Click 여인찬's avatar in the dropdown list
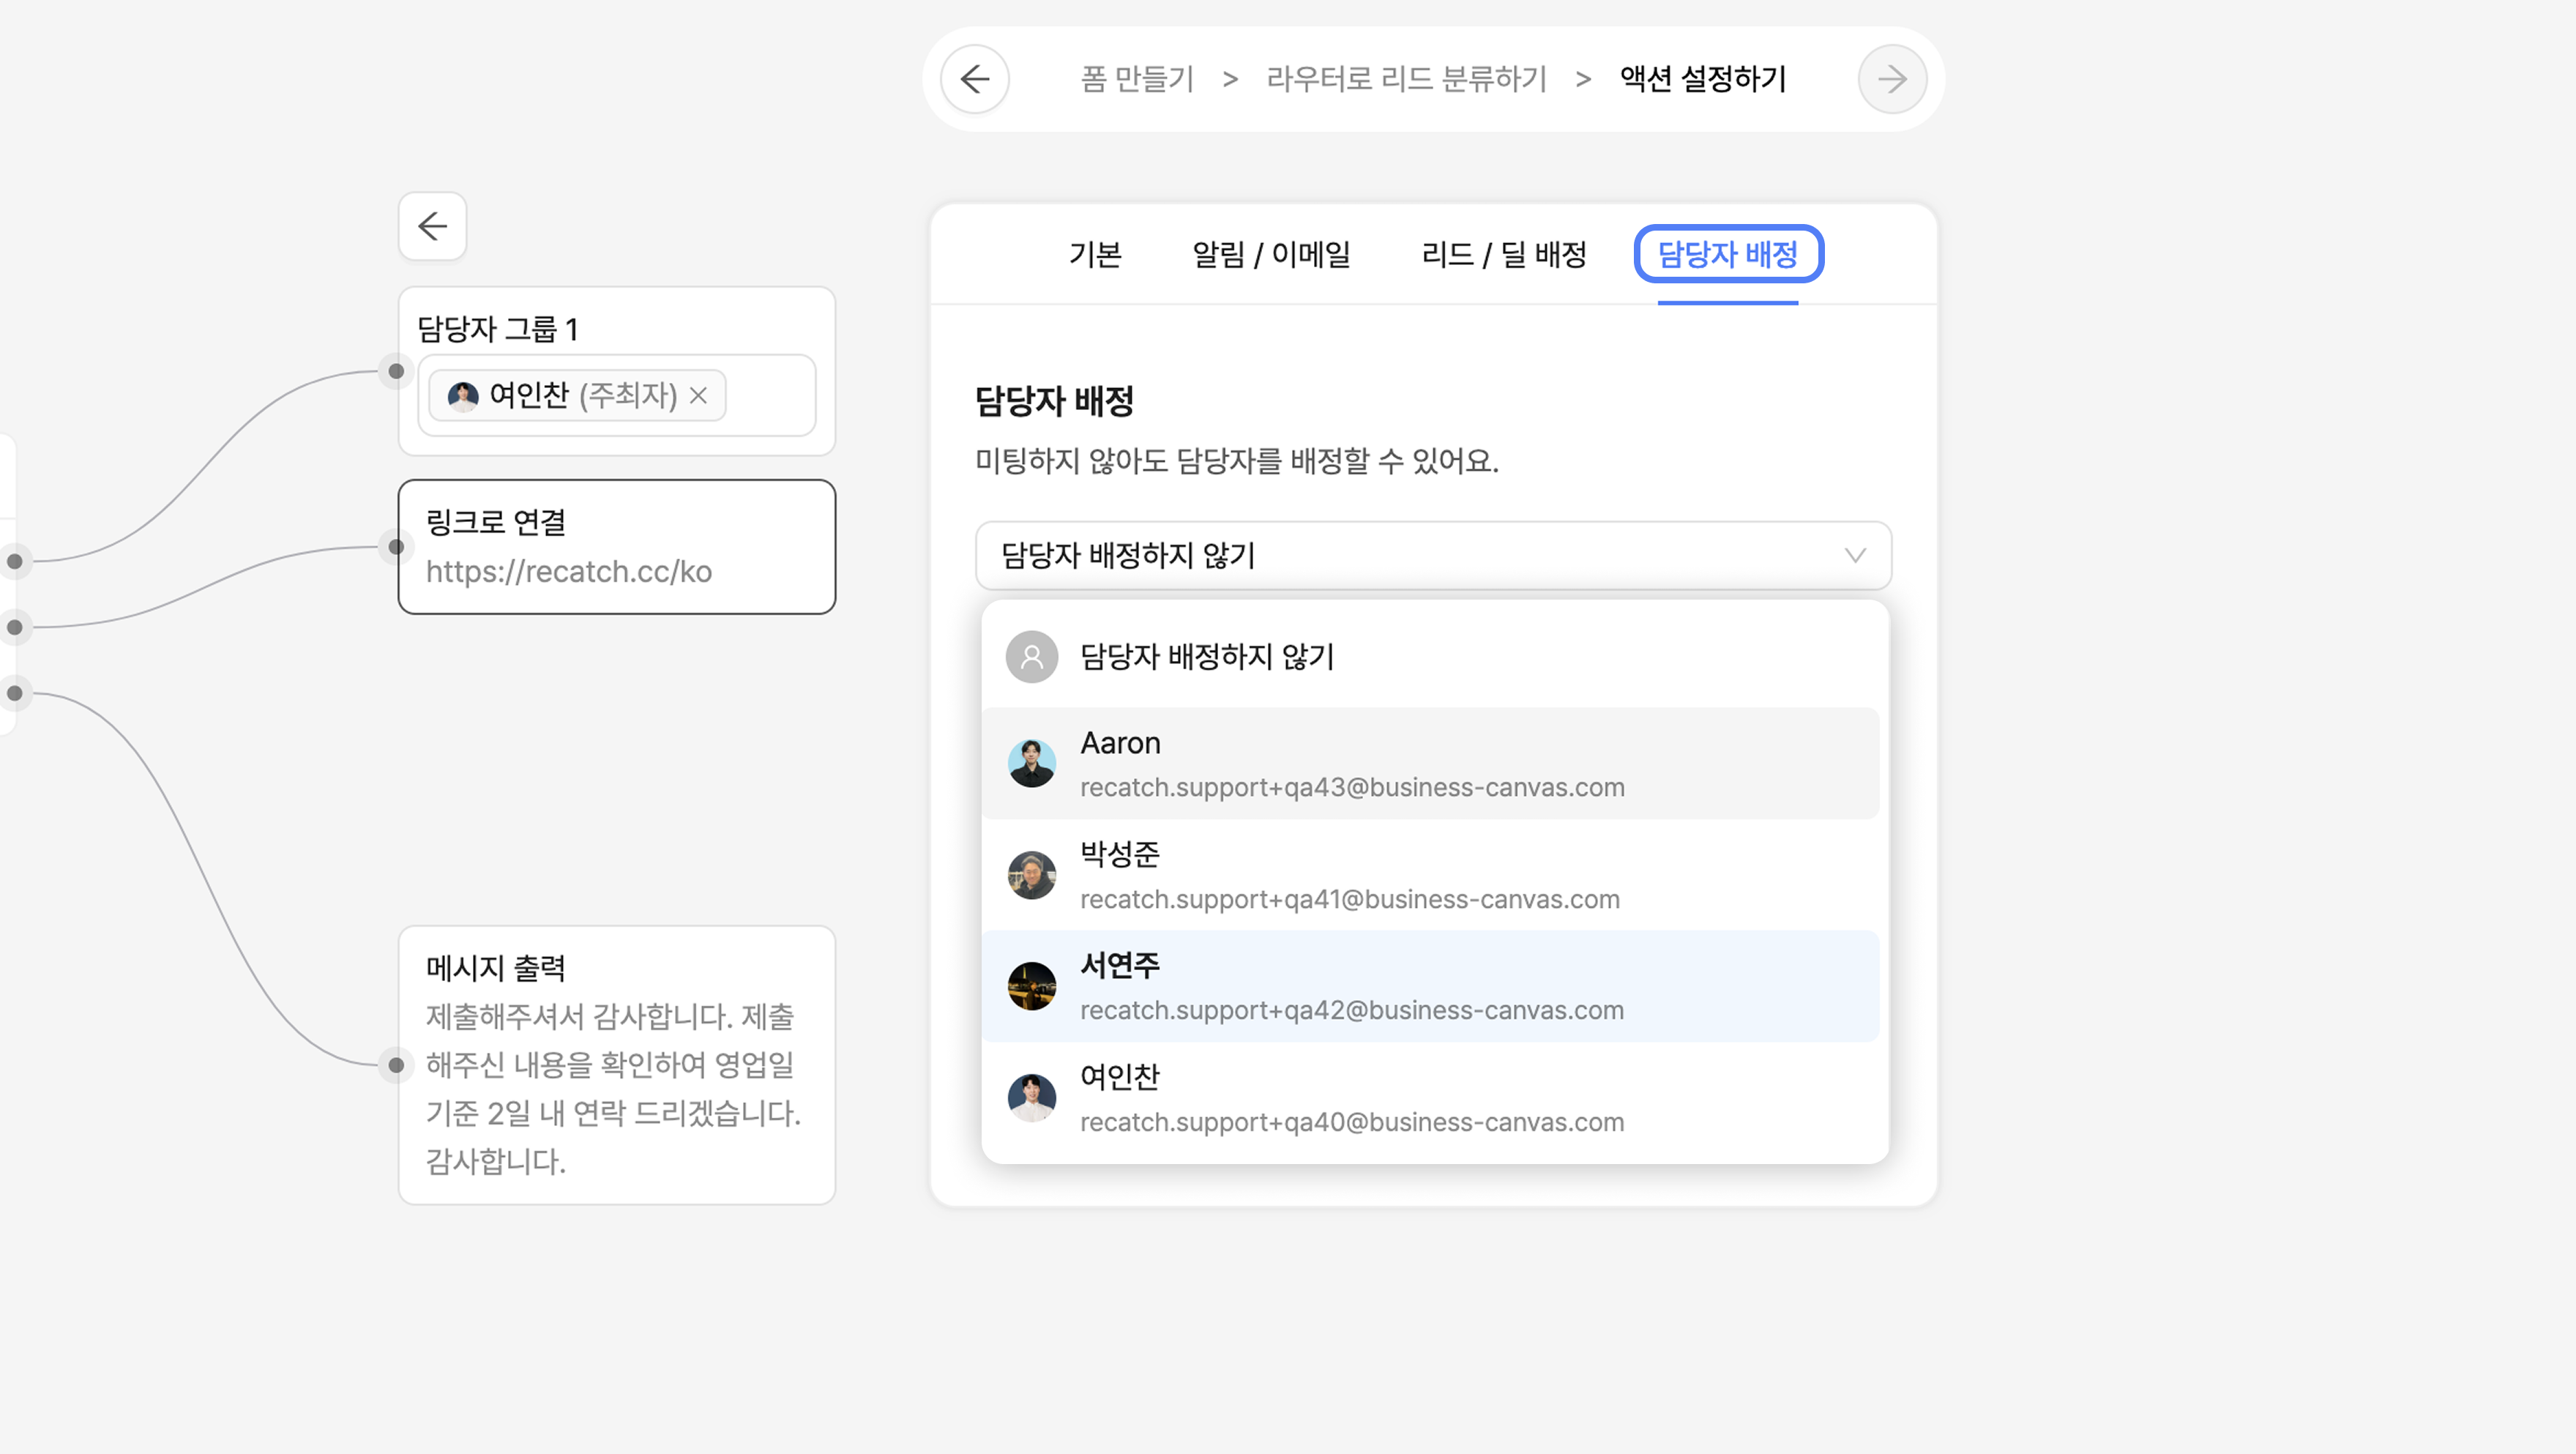The height and width of the screenshot is (1454, 2576). [1031, 1098]
